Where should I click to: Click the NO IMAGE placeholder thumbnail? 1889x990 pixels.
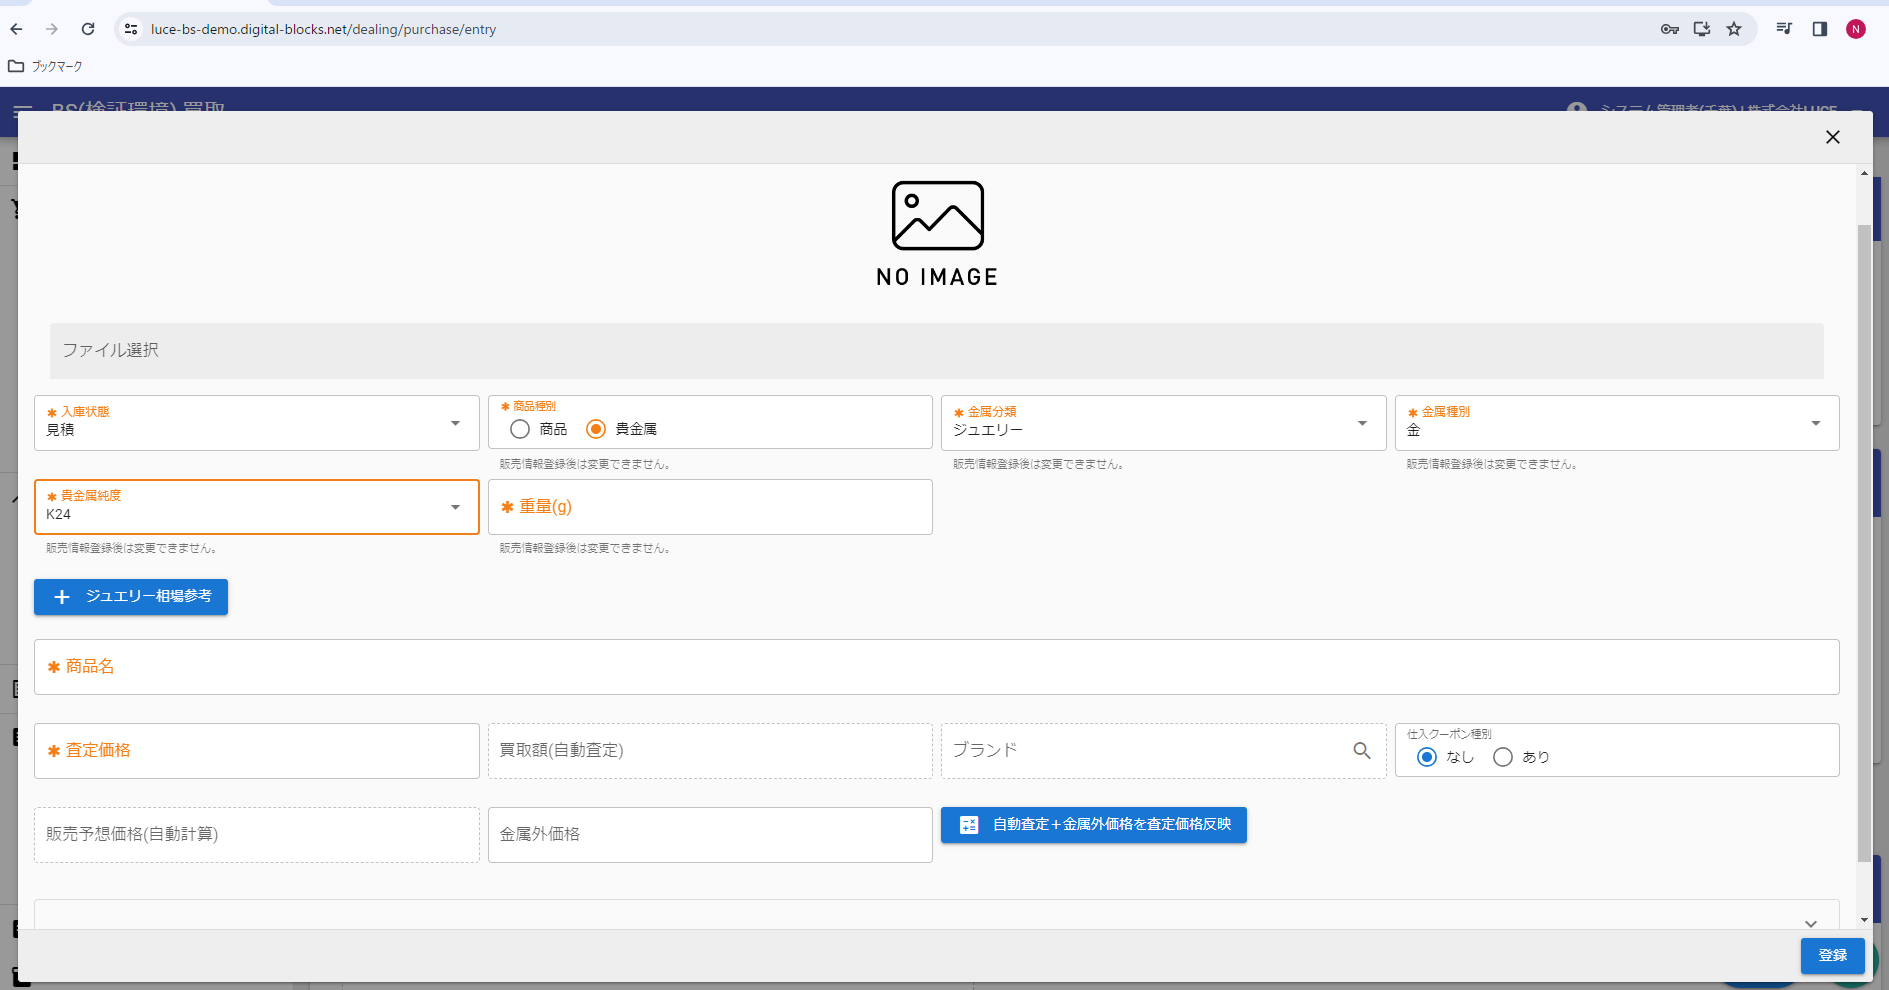[x=938, y=234]
